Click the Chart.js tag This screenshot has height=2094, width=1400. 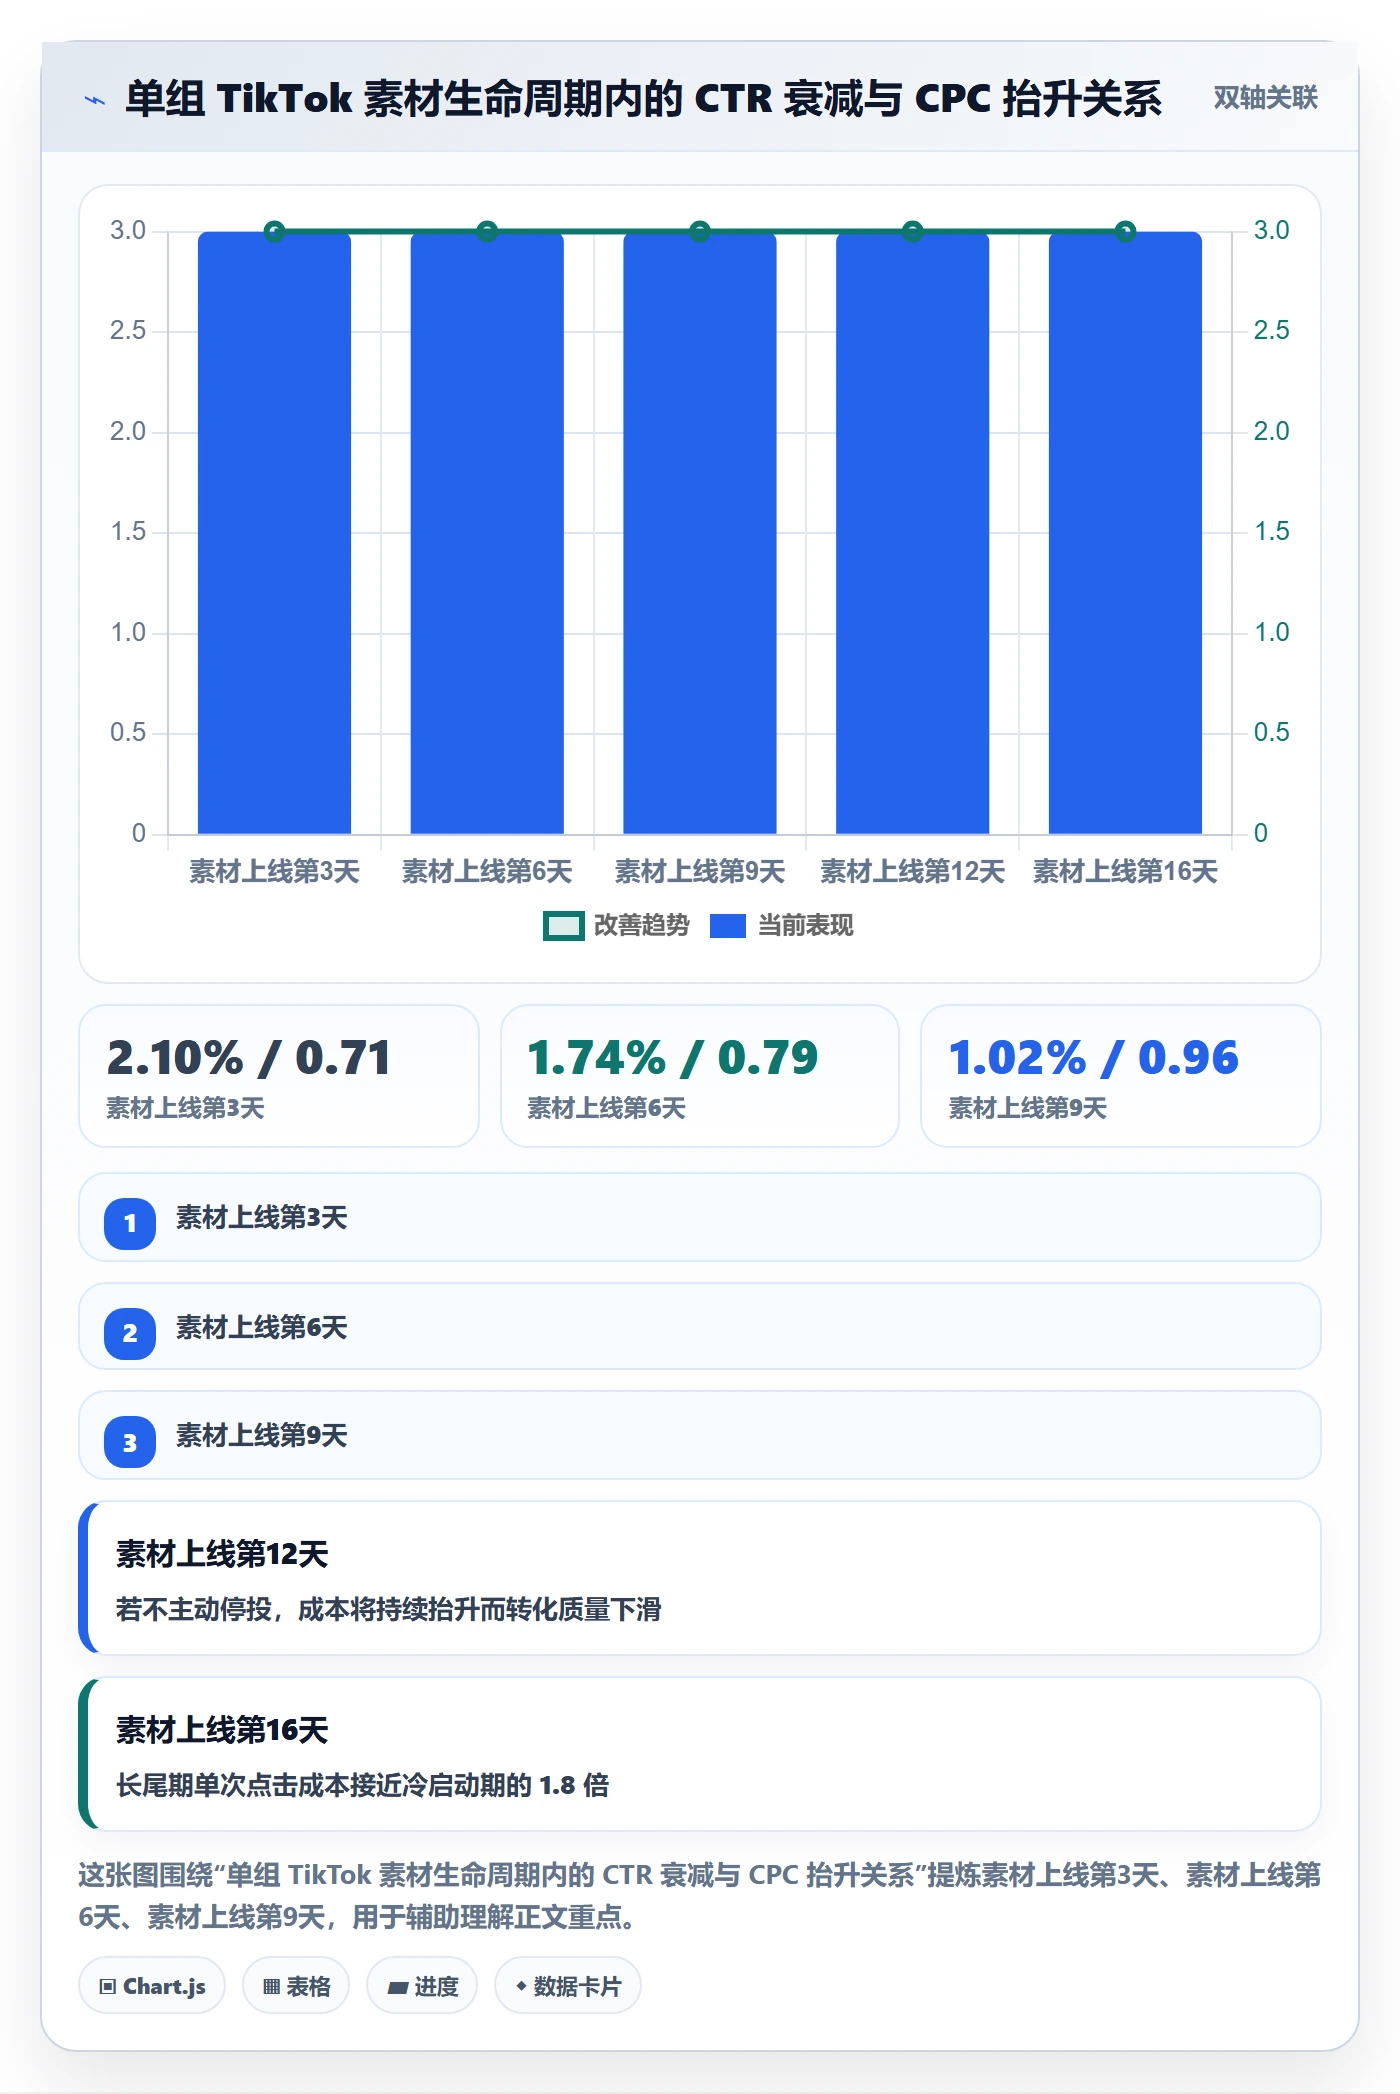[152, 1986]
